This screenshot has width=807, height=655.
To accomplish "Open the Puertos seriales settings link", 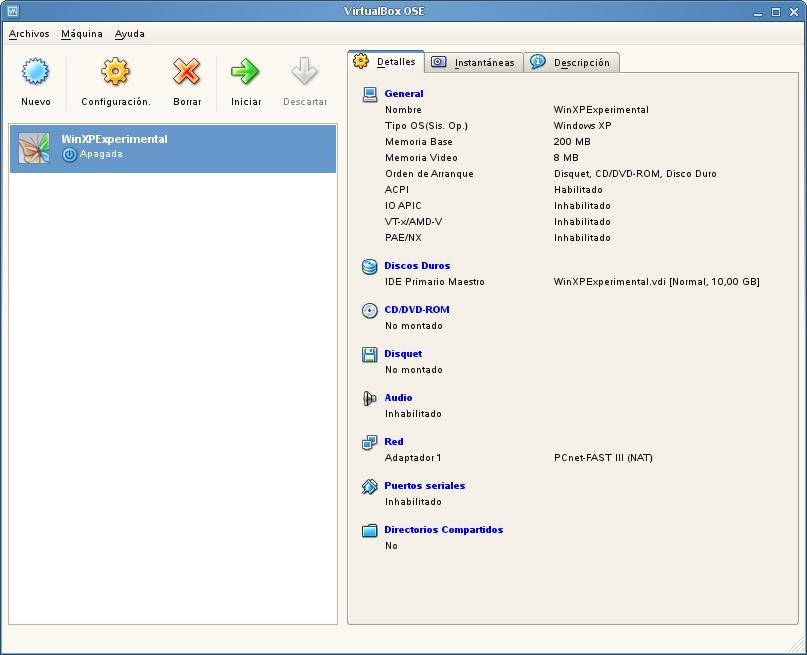I will [x=425, y=486].
